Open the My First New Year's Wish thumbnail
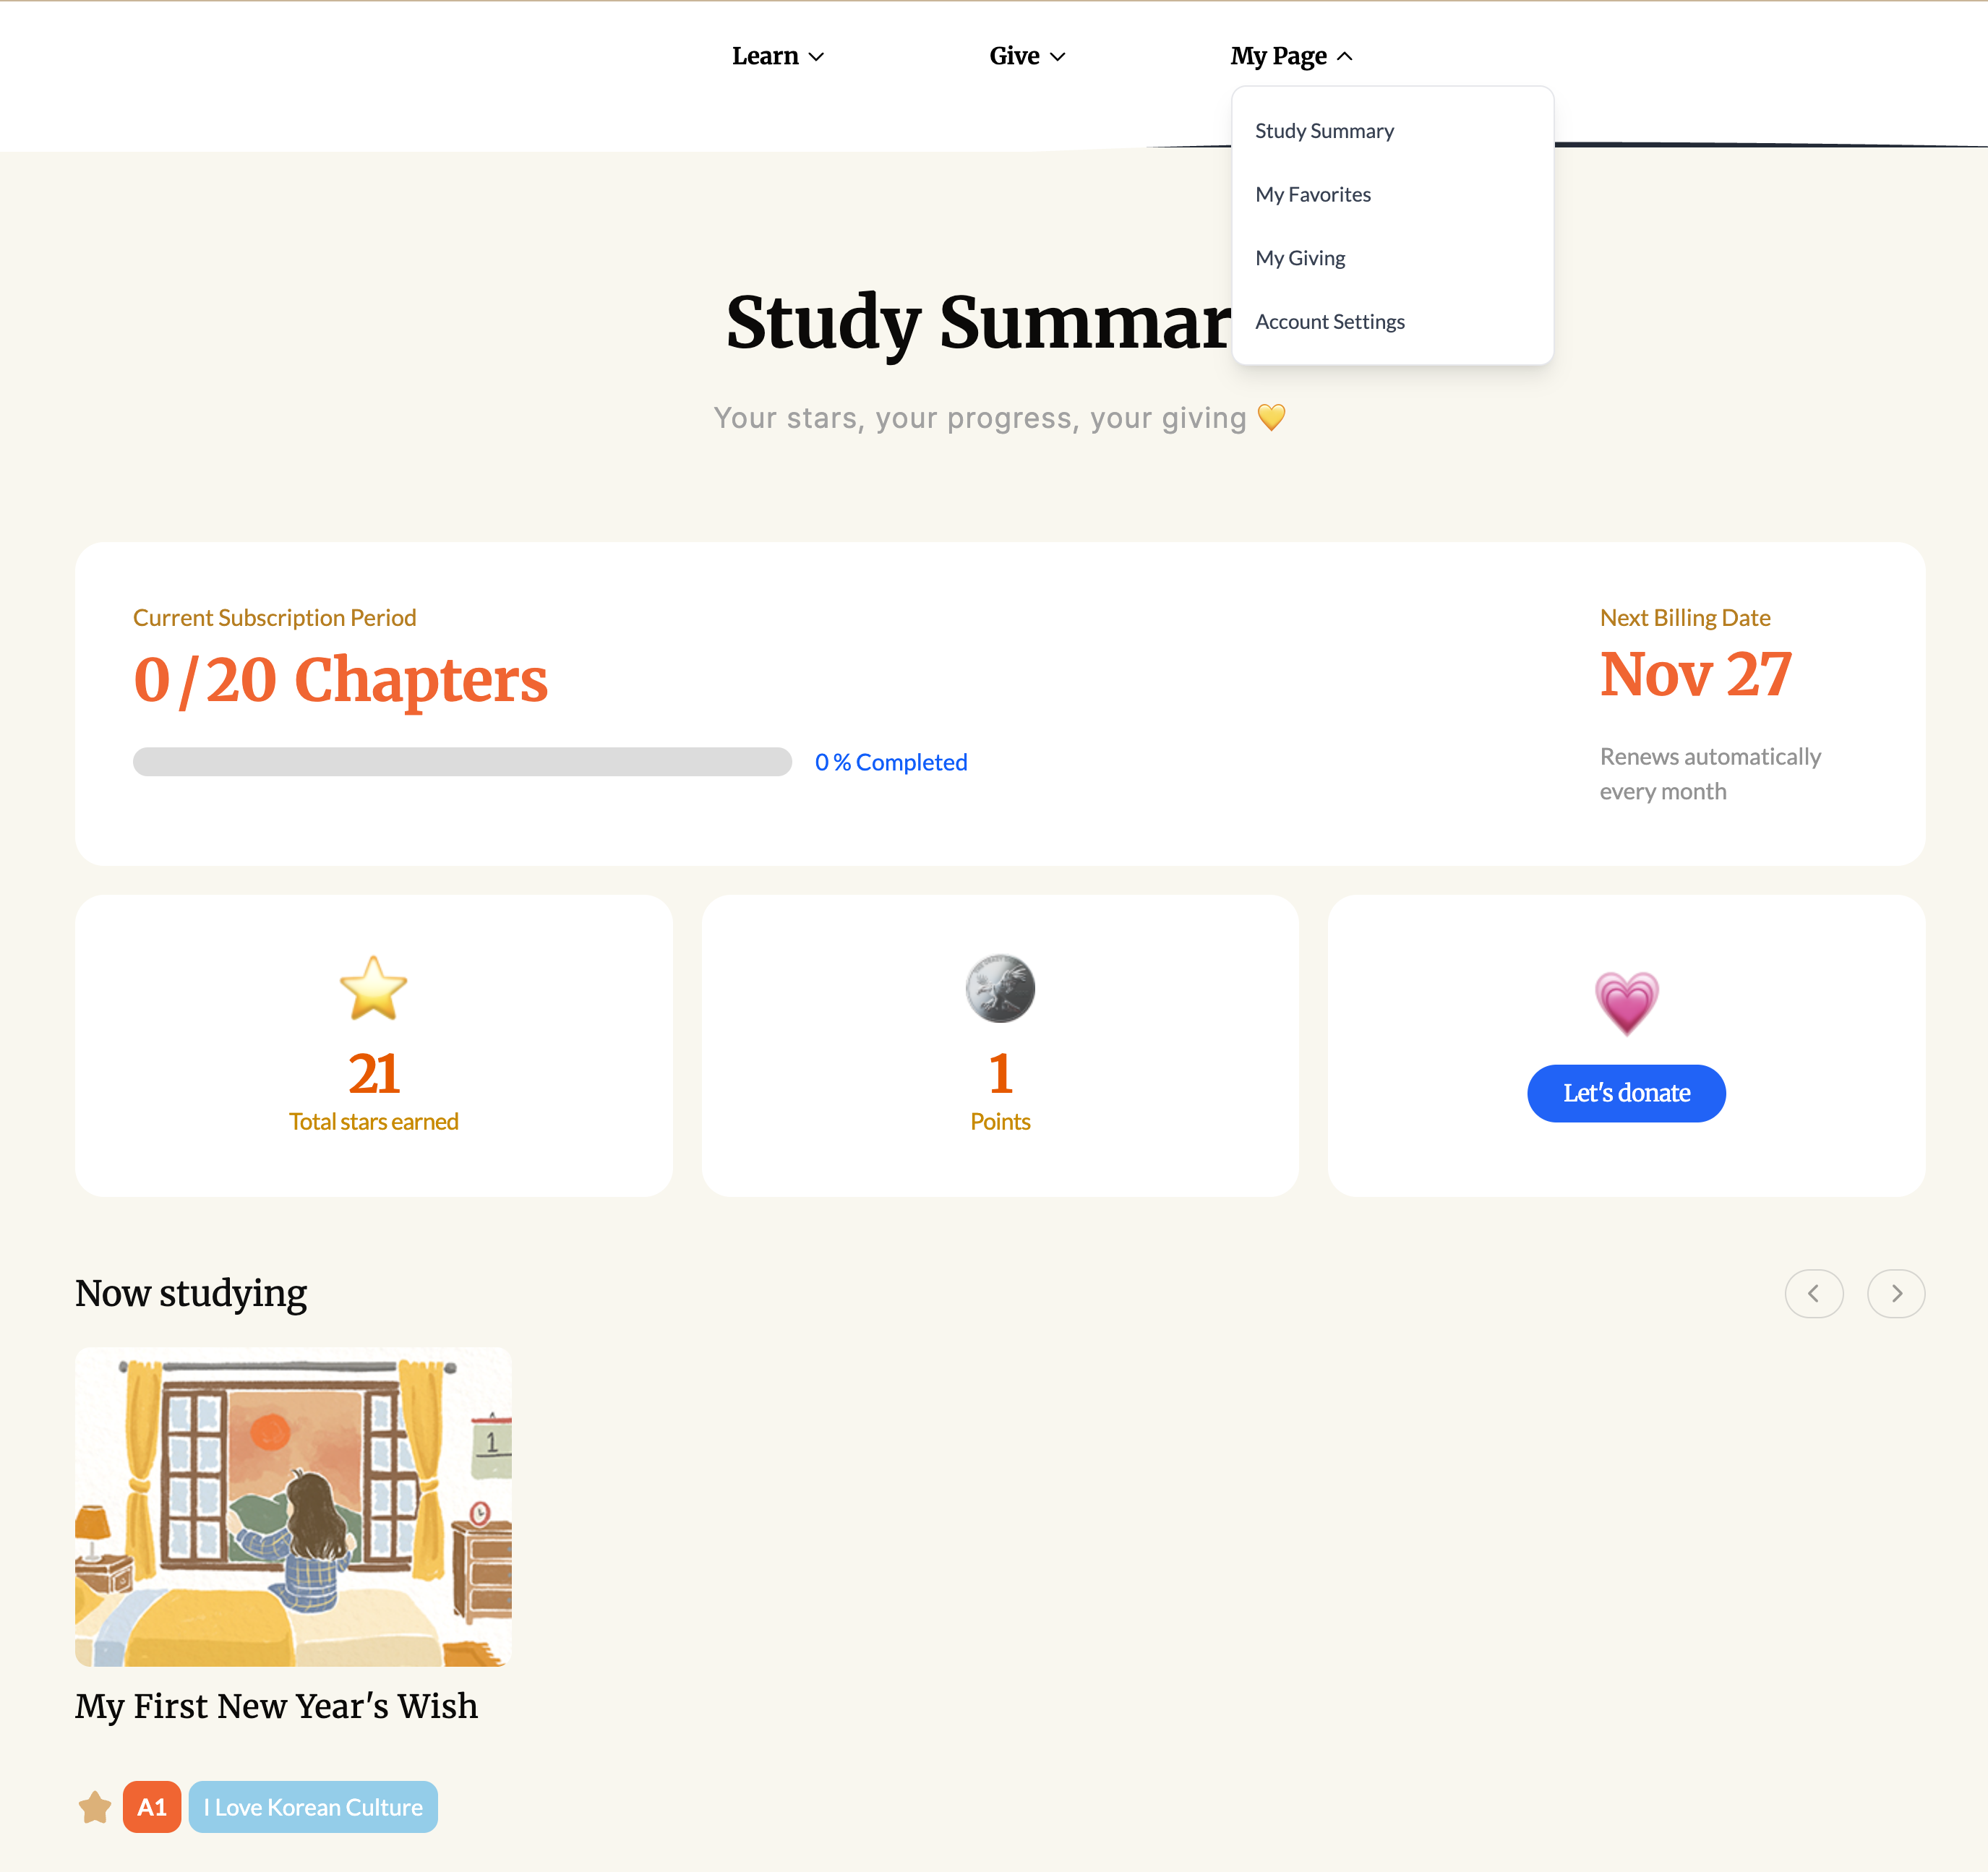Viewport: 1988px width, 1872px height. click(x=293, y=1506)
